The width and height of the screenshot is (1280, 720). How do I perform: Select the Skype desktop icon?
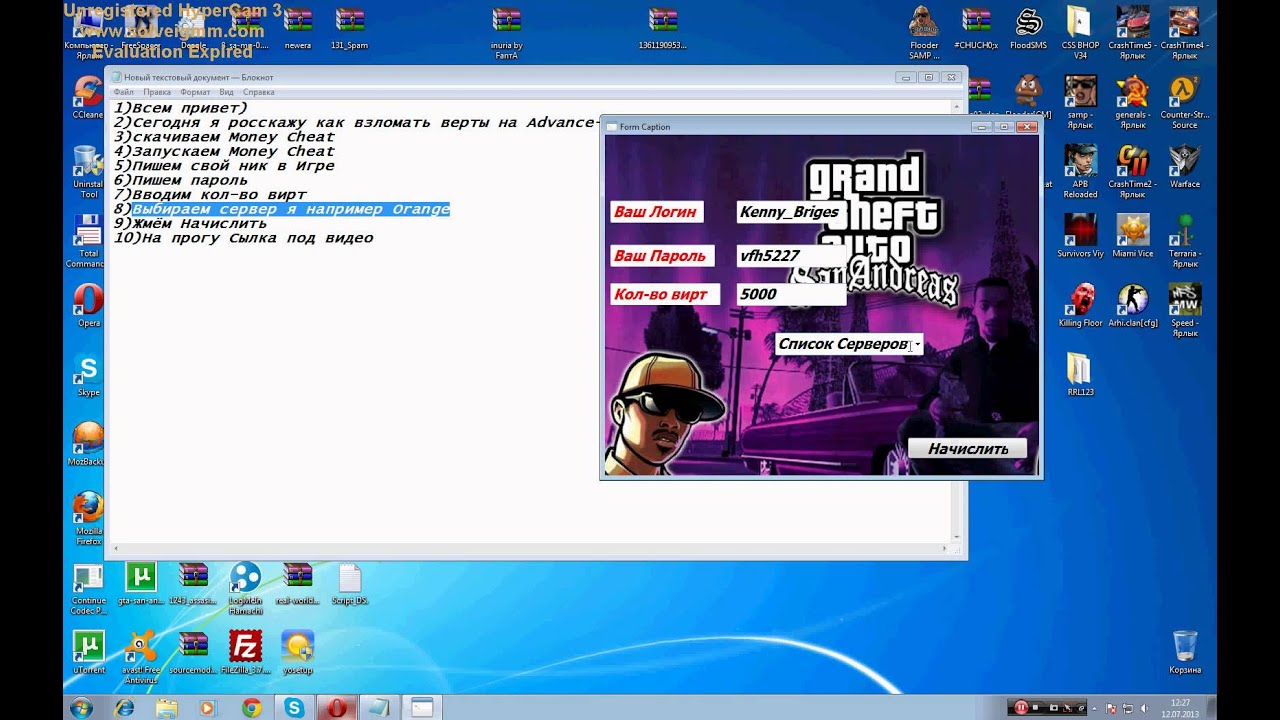[88, 375]
